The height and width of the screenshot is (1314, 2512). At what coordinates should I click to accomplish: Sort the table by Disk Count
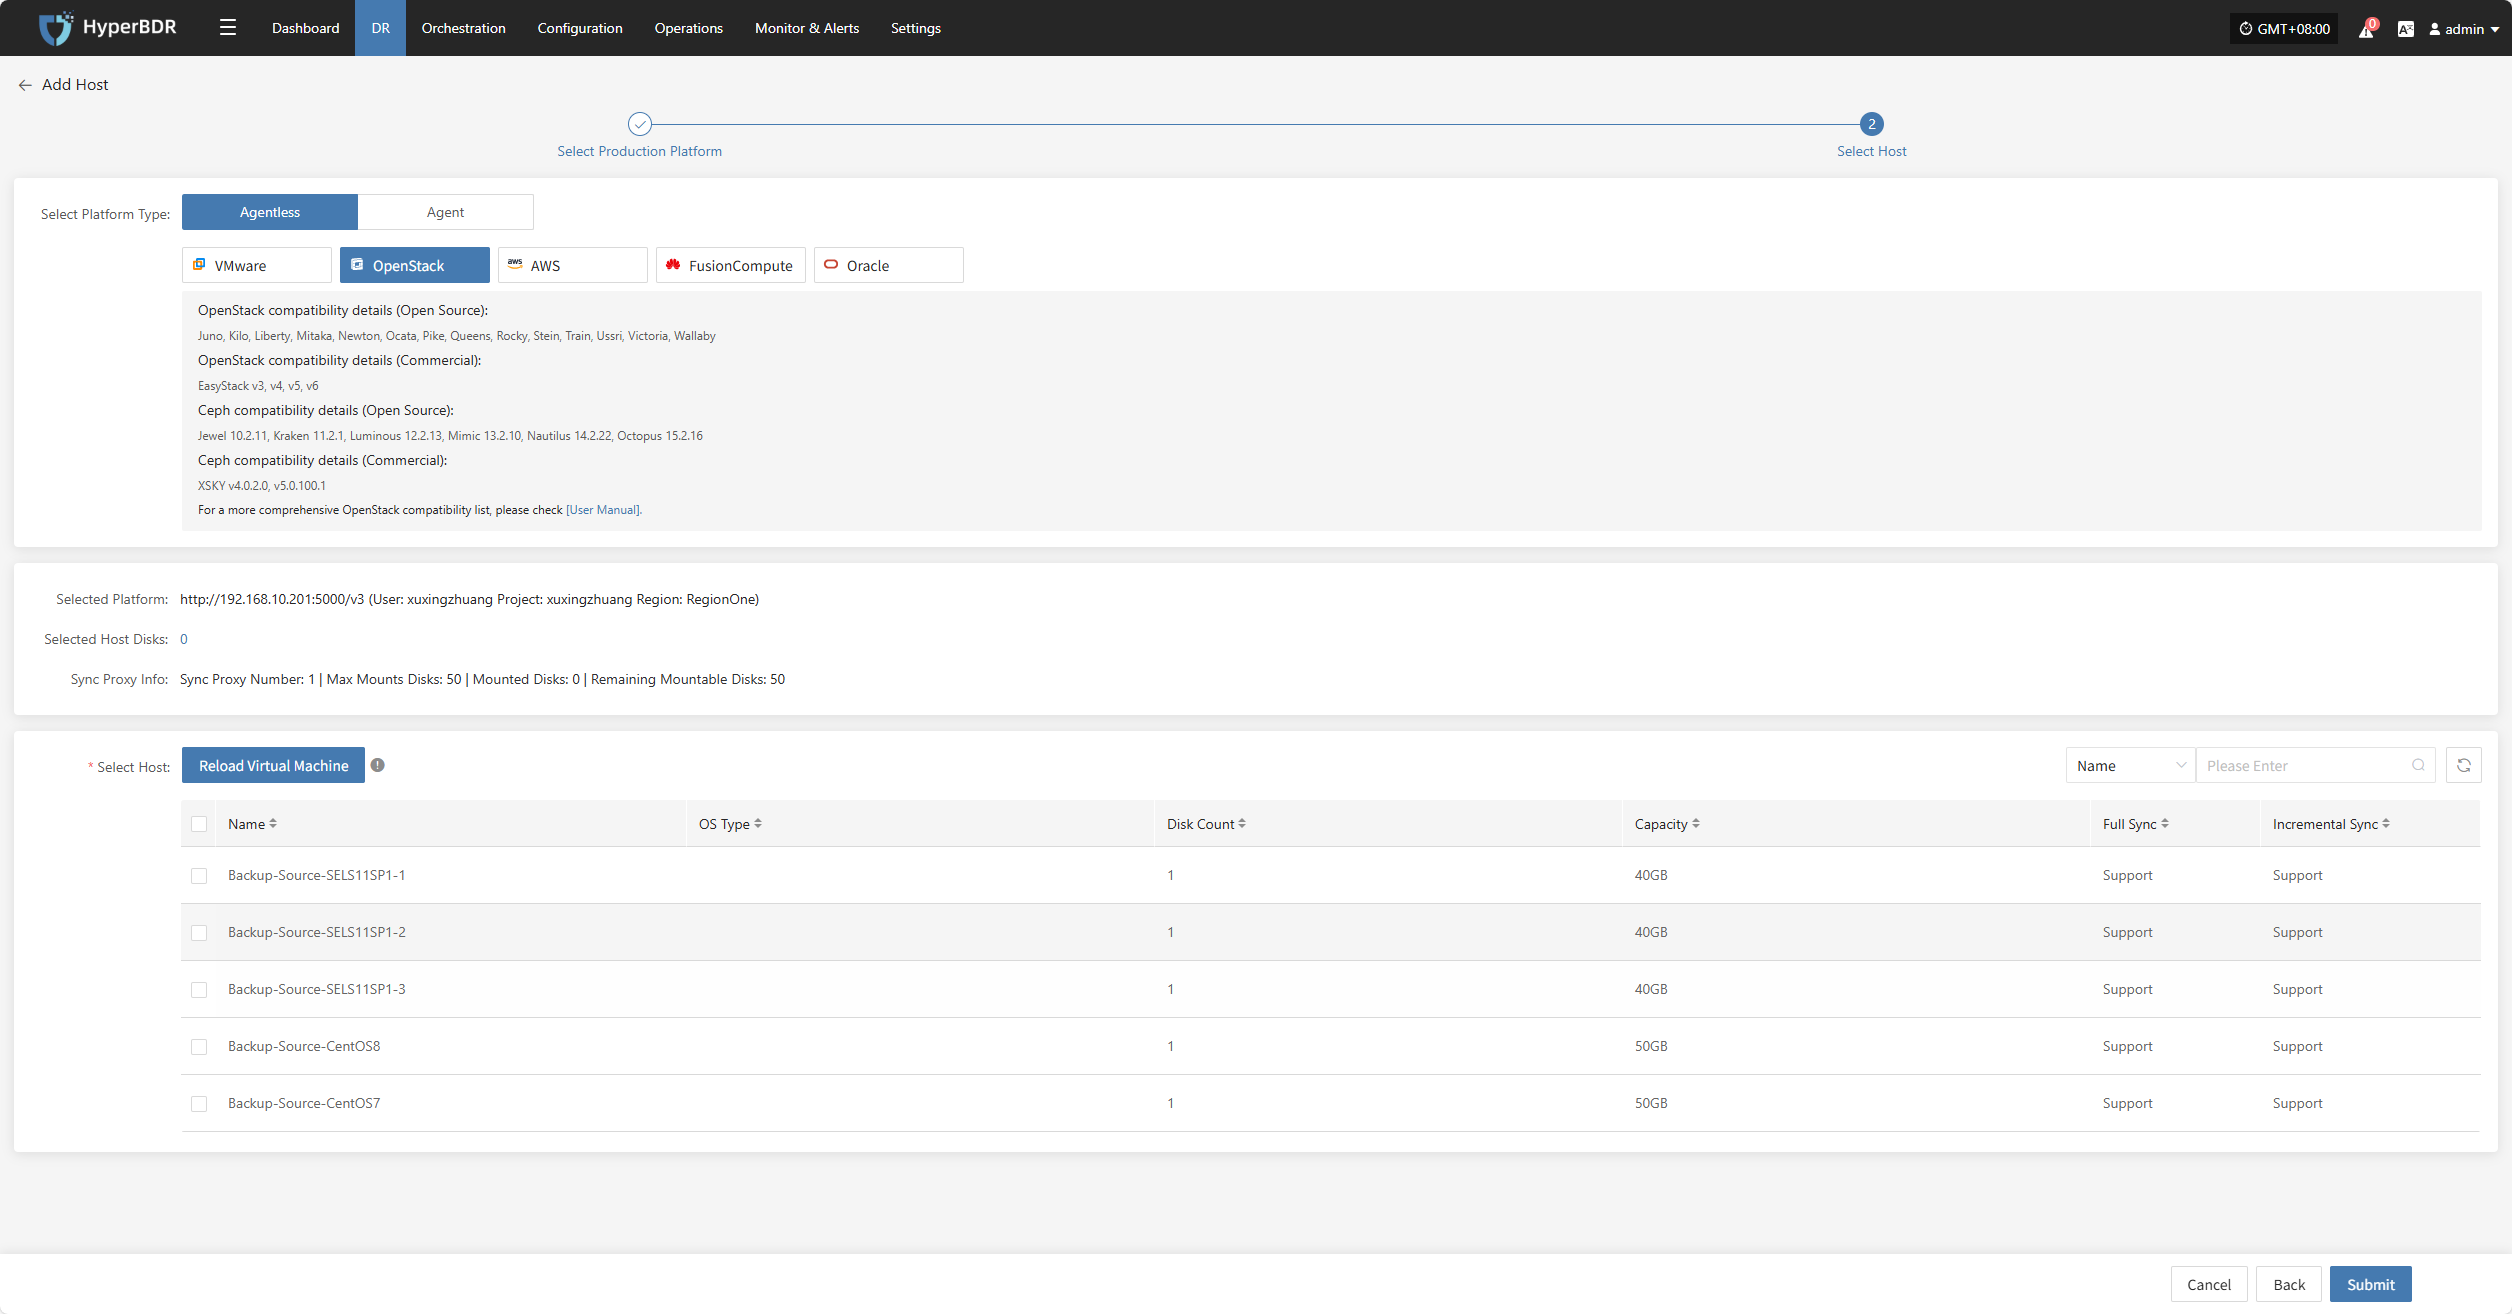tap(1242, 824)
